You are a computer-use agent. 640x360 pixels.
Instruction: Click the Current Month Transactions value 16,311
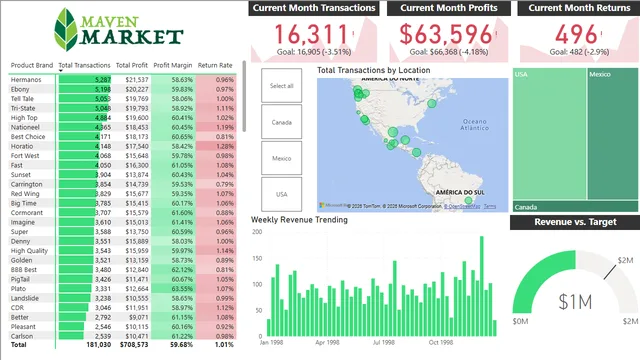(311, 34)
